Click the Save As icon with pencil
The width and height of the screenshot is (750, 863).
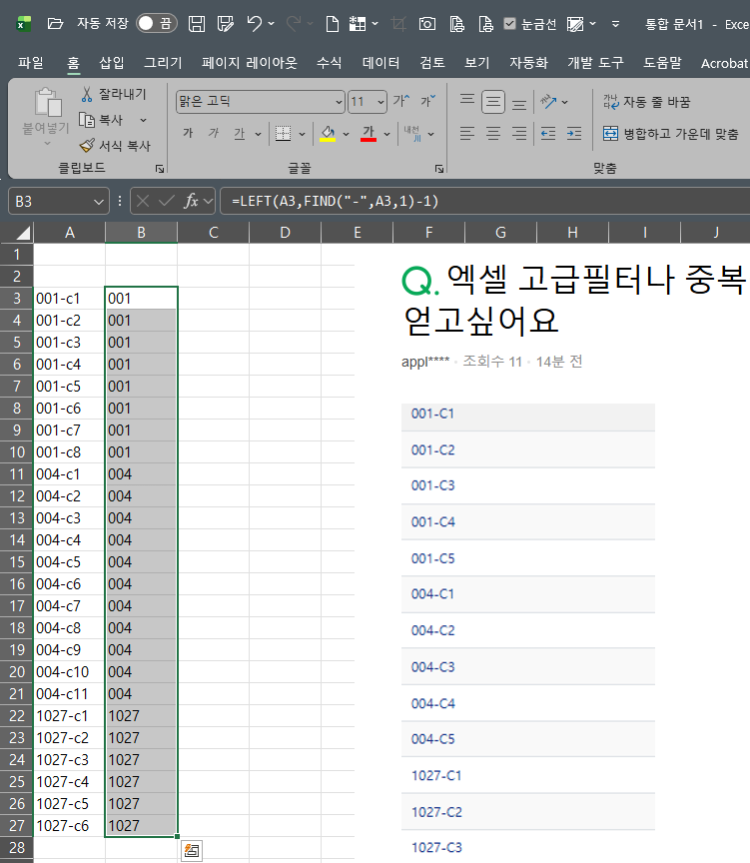coord(226,24)
